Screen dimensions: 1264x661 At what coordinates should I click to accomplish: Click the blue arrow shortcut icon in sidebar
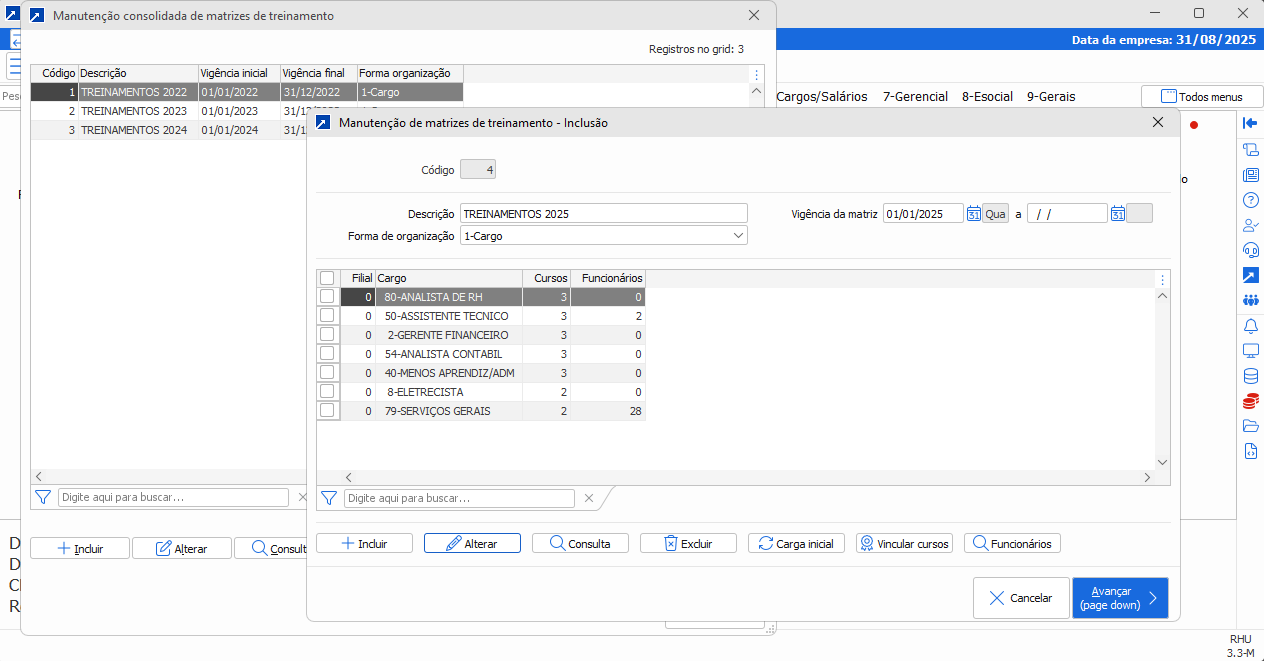click(1250, 275)
